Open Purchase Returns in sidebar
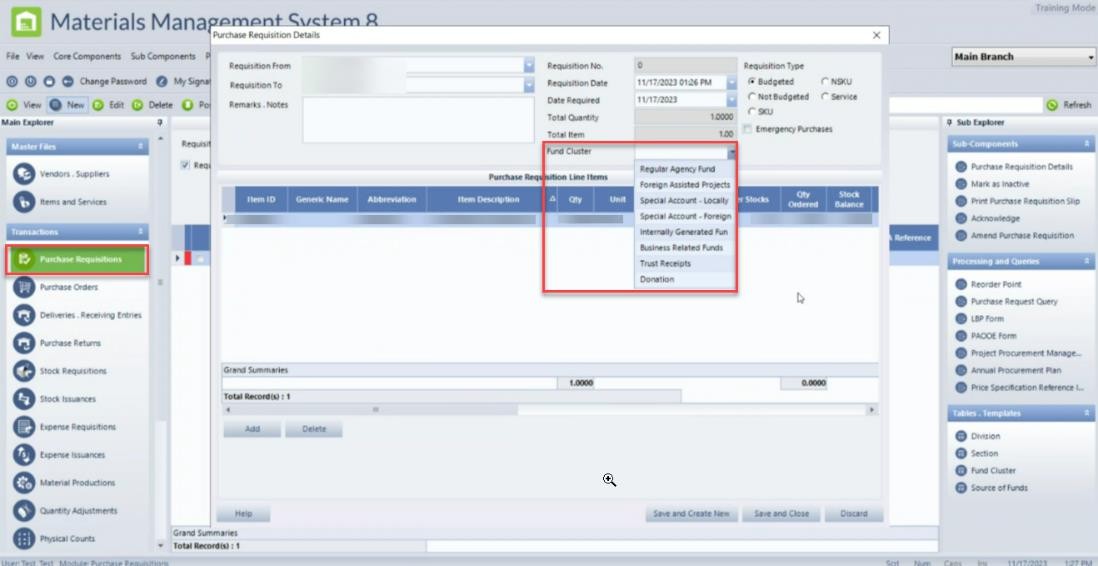Viewport: 1098px width, 566px height. (69, 343)
